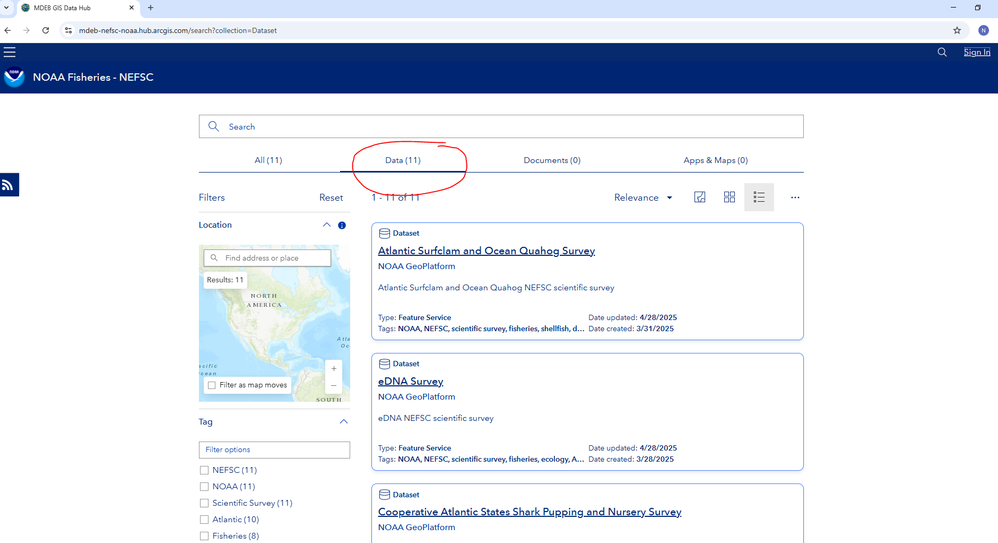Zoom out on the location map
The width and height of the screenshot is (998, 543).
[334, 385]
